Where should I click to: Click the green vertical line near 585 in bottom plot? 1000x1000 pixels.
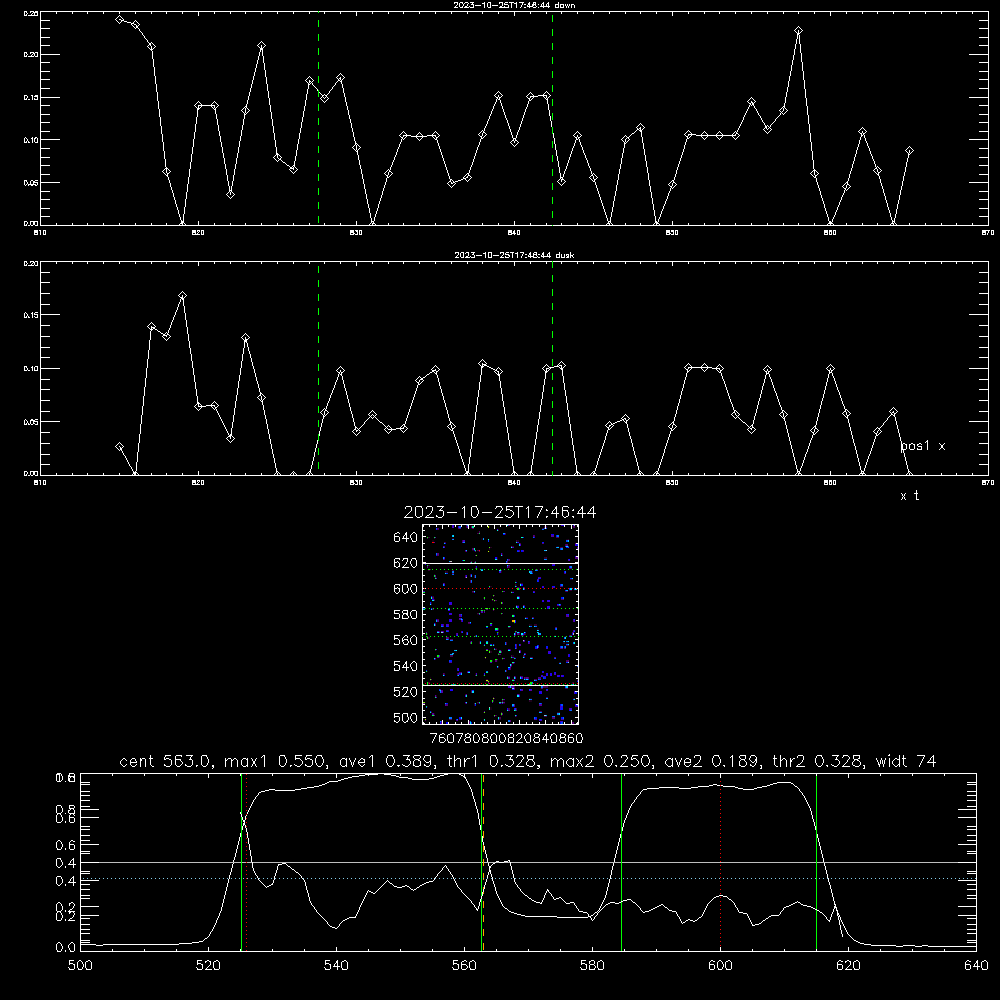tap(621, 862)
